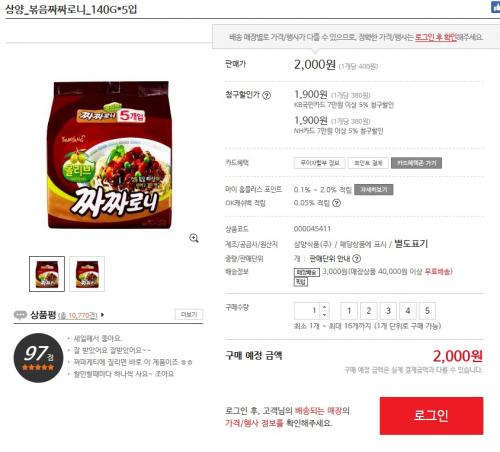Increase purchase quantity with the up arrow
Viewport: 500px width, 452px height.
pos(324,307)
